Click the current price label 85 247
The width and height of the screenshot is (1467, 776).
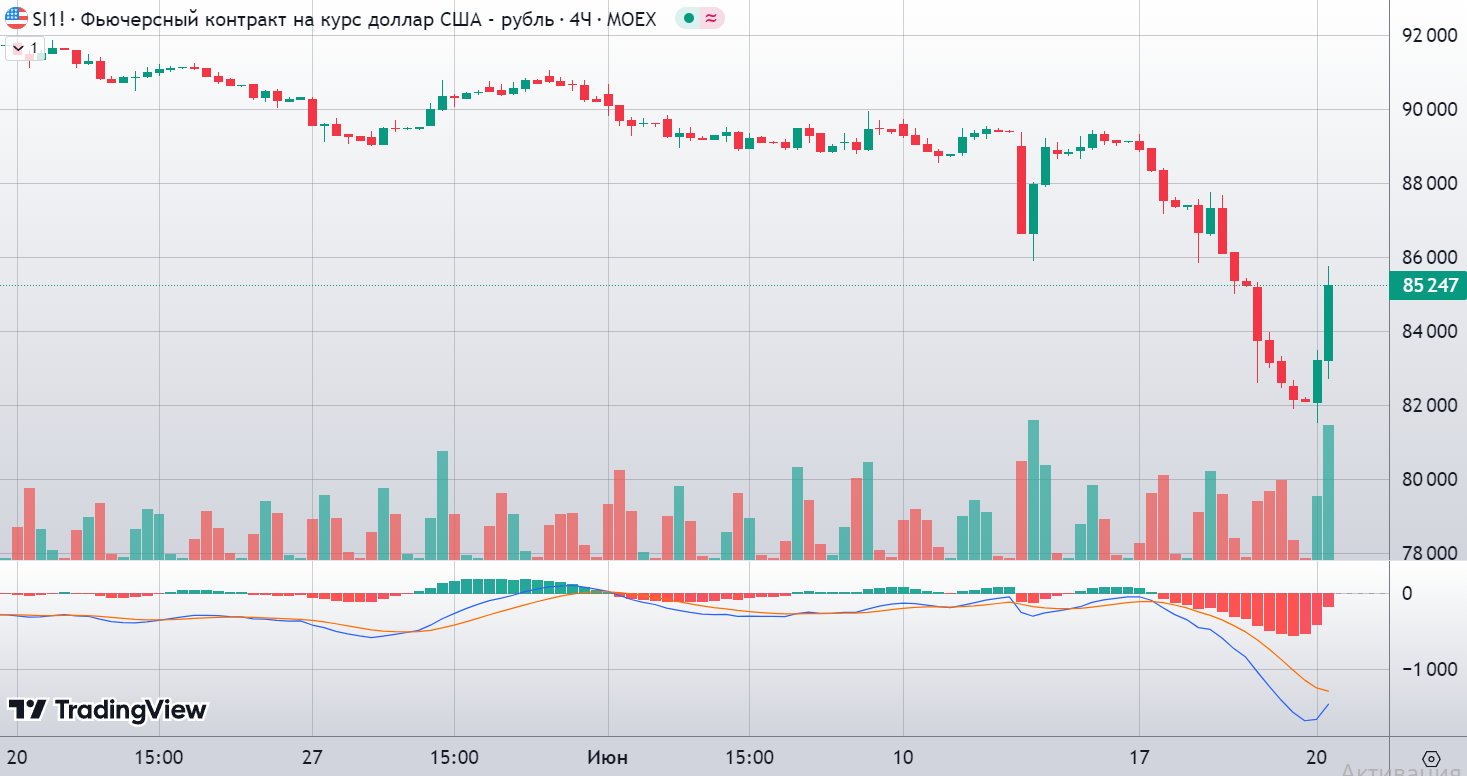click(1429, 285)
